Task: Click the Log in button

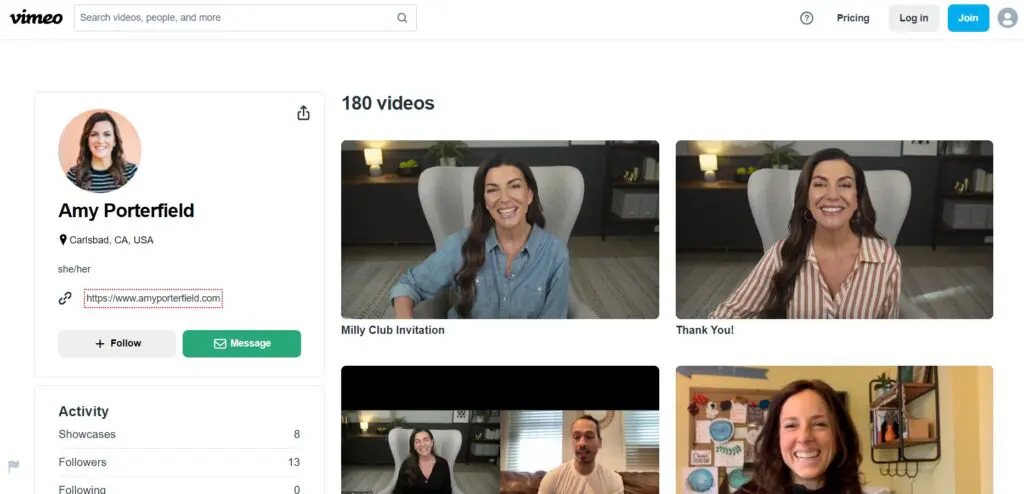Action: pos(914,18)
